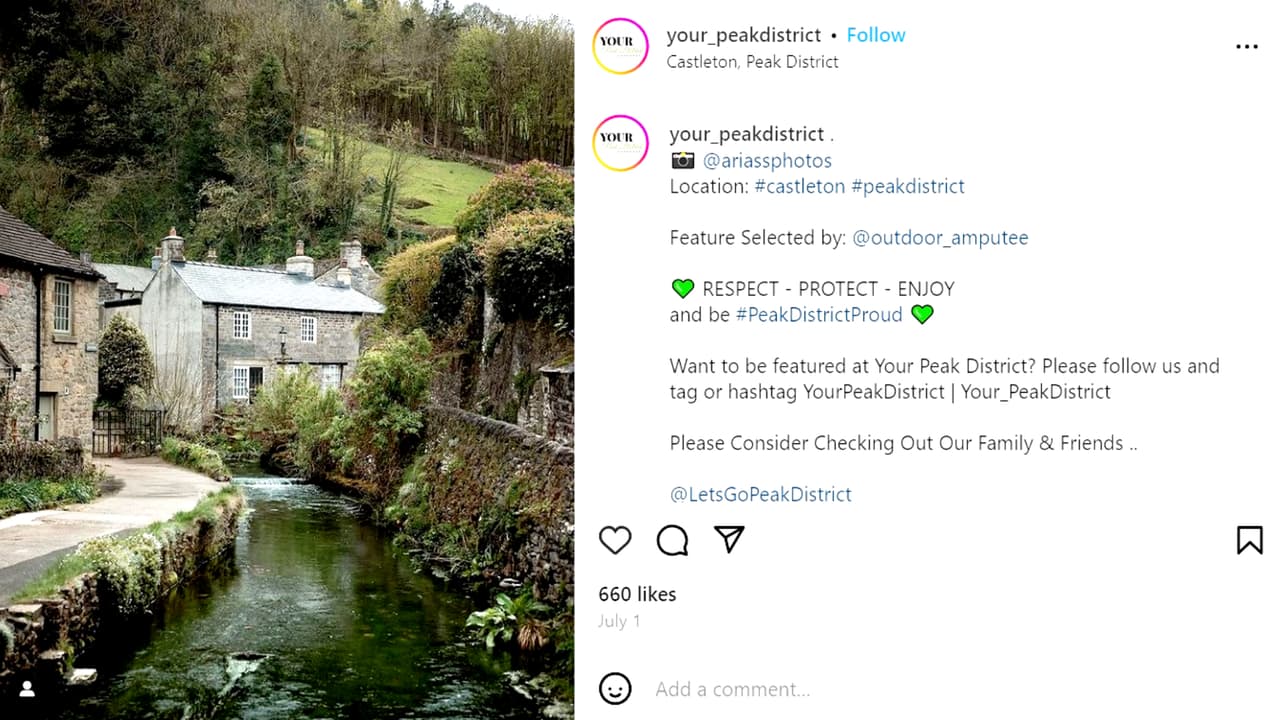1280x720 pixels.
Task: Like the post with the heart icon
Action: pos(614,540)
